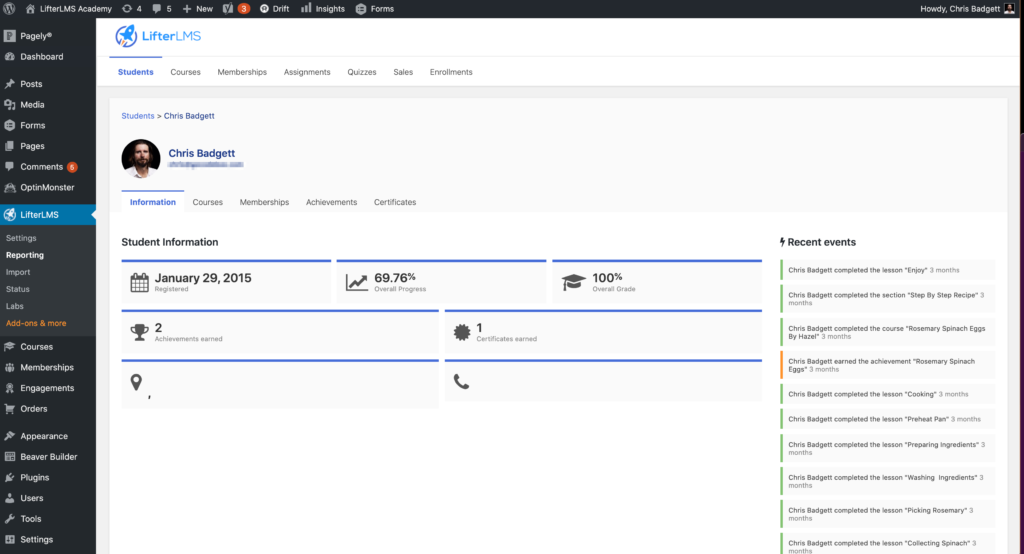This screenshot has height=554, width=1024.
Task: Click the Tools wrench icon
Action: click(x=10, y=519)
